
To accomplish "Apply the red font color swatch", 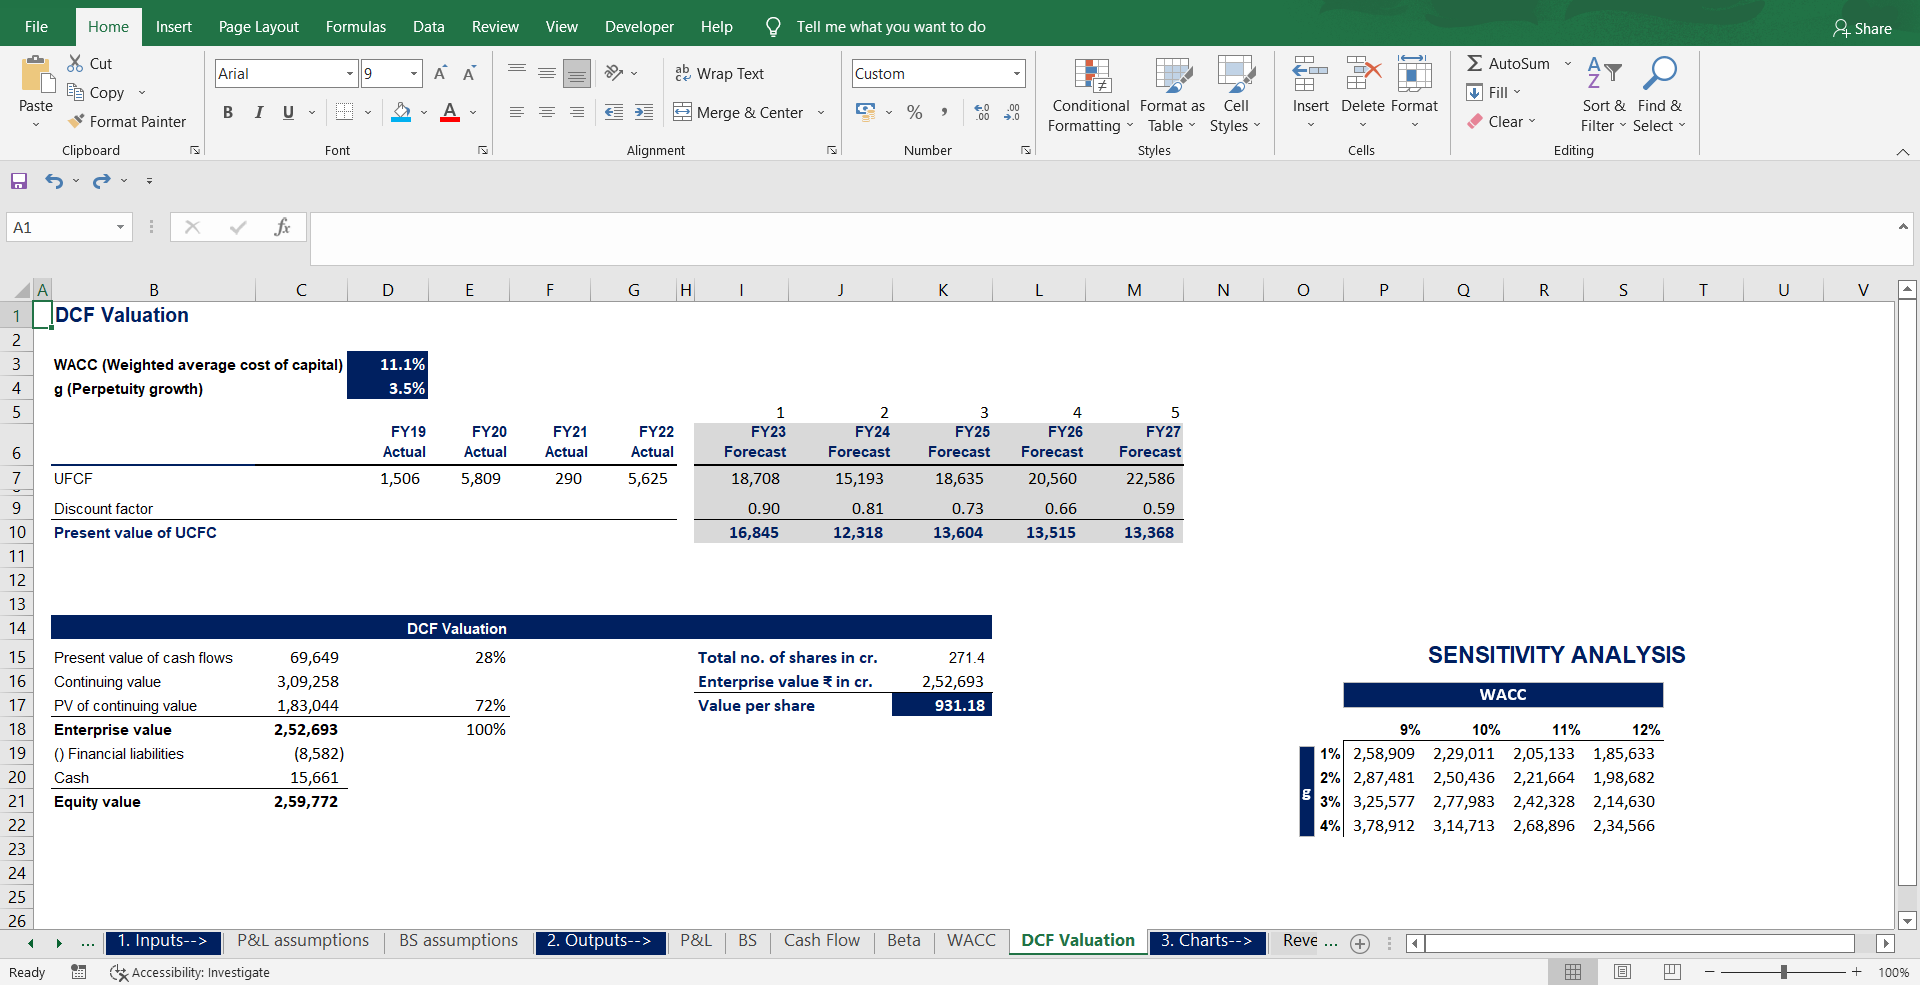I will pyautogui.click(x=450, y=112).
